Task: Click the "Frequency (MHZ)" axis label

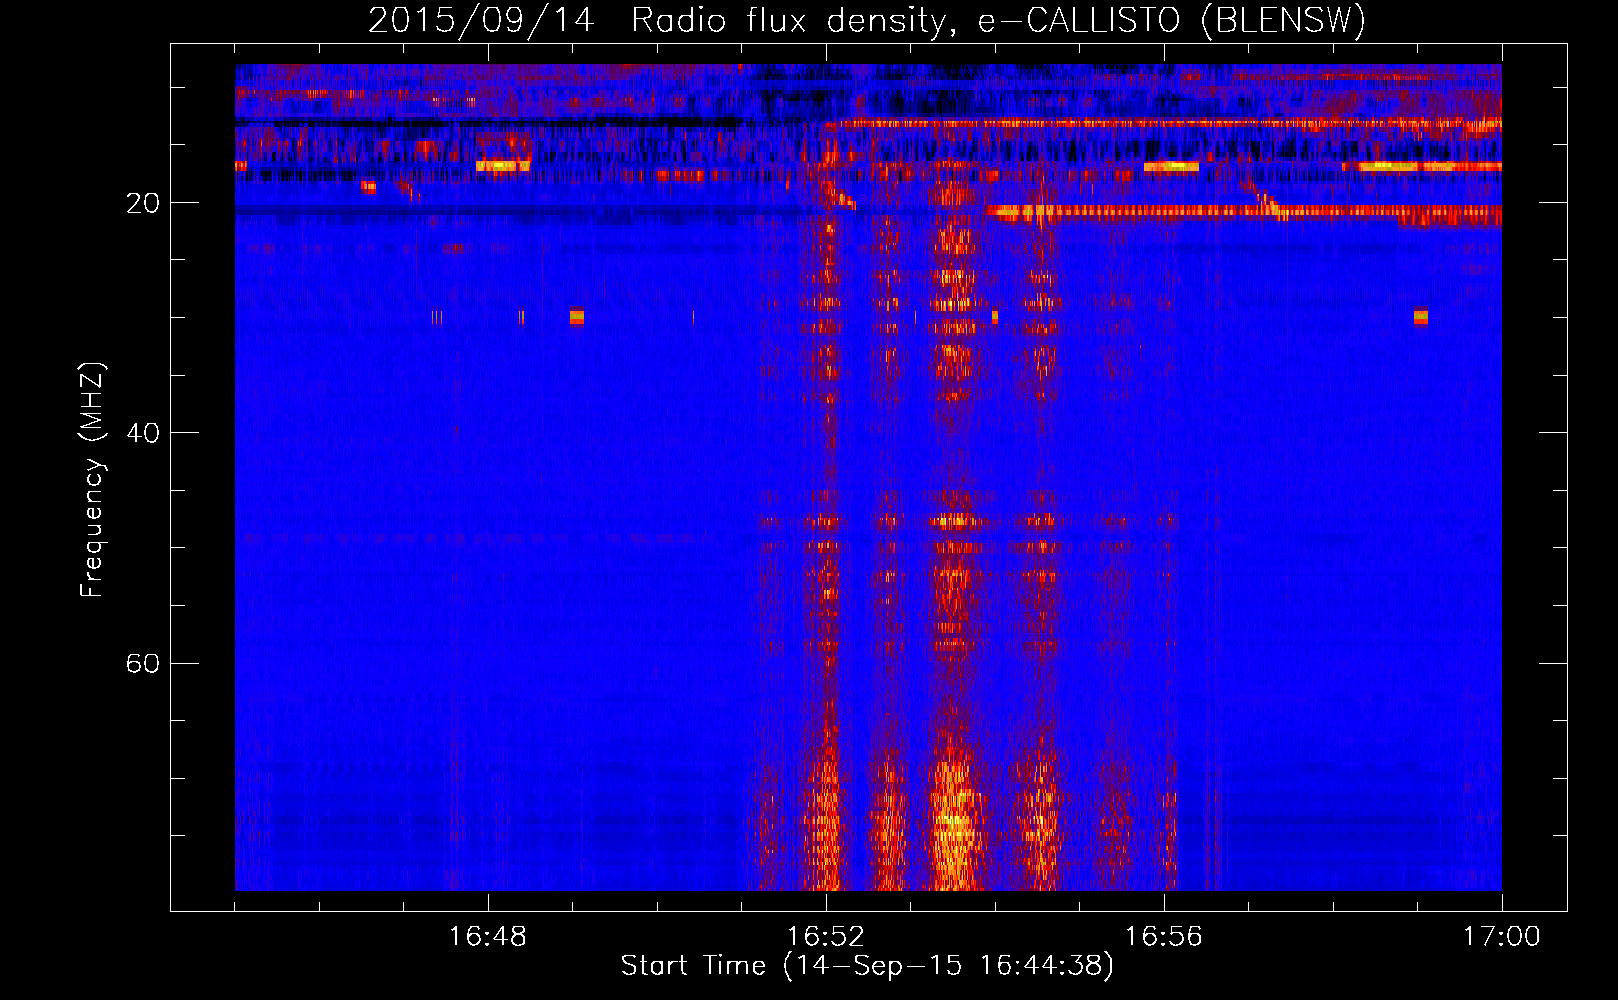Action: pyautogui.click(x=92, y=480)
